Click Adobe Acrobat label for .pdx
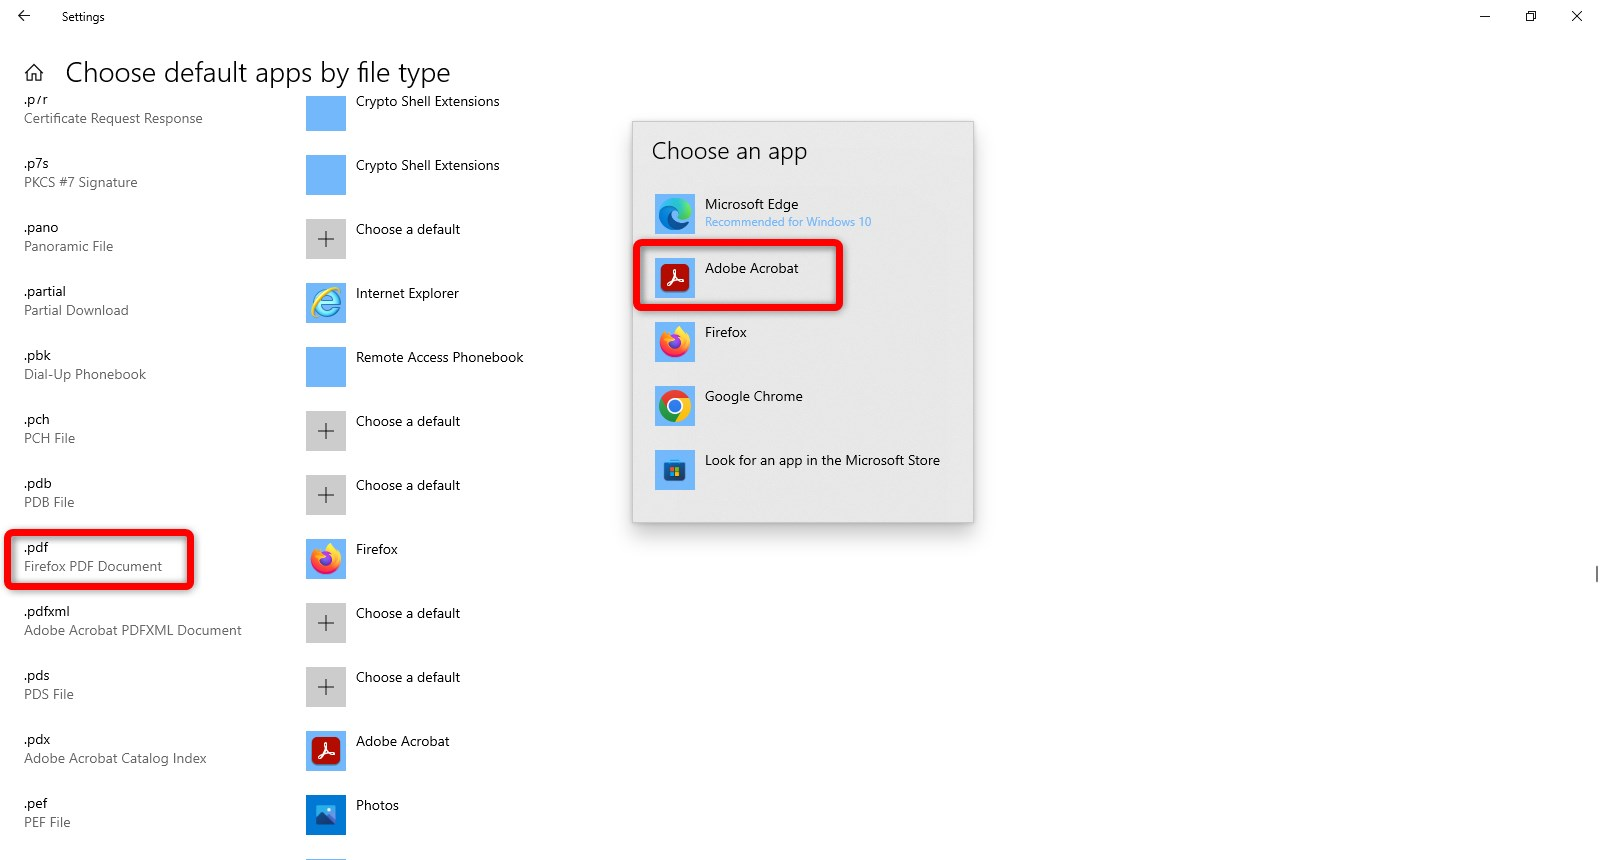This screenshot has height=860, width=1600. (x=403, y=741)
